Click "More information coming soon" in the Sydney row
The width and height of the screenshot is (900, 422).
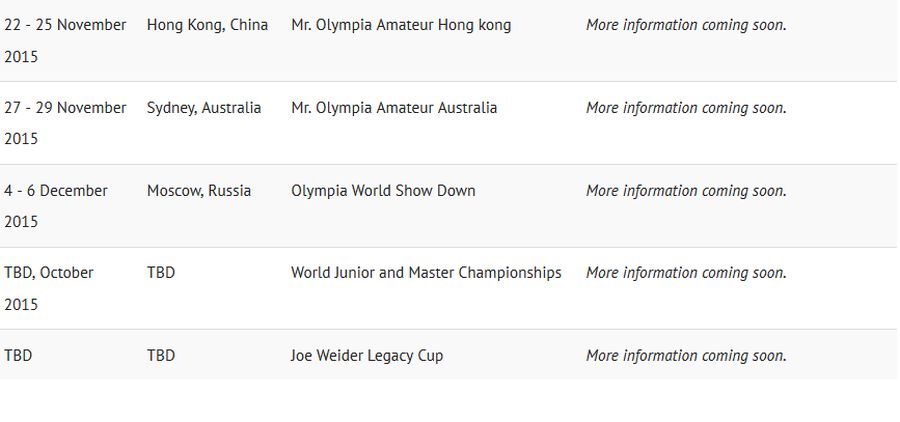pyautogui.click(x=686, y=108)
